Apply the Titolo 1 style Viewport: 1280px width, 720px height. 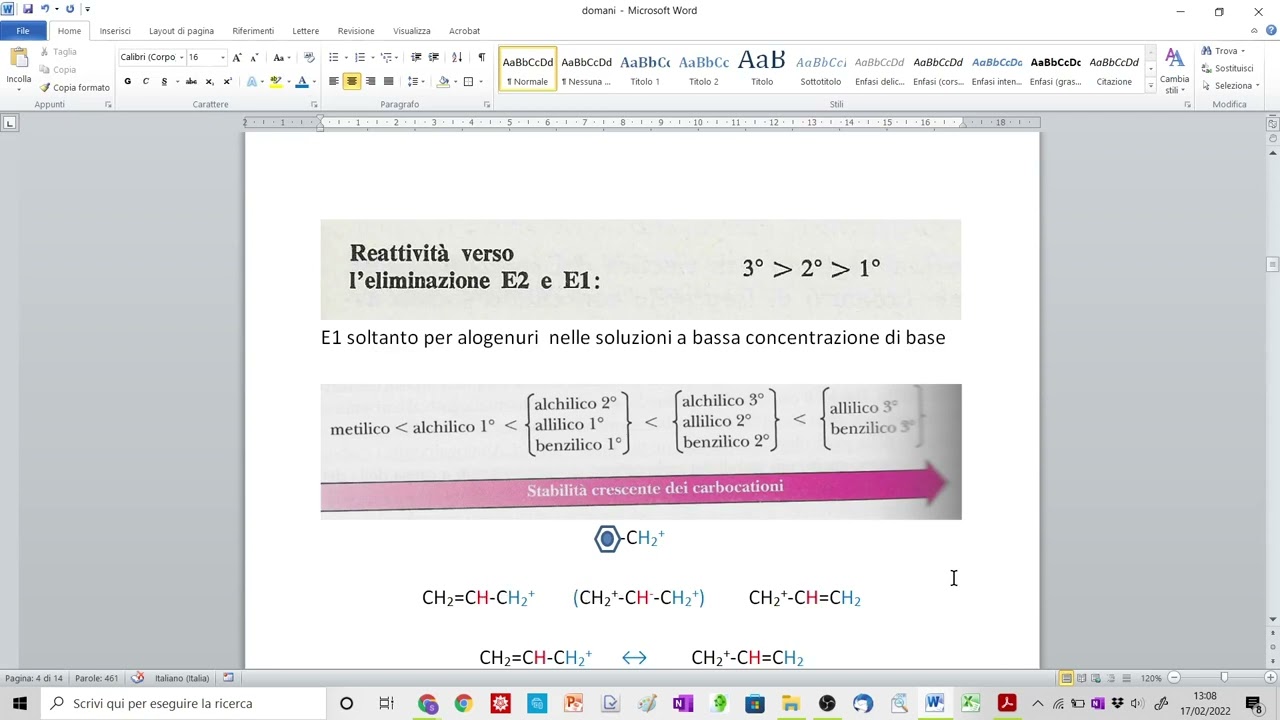[x=645, y=69]
